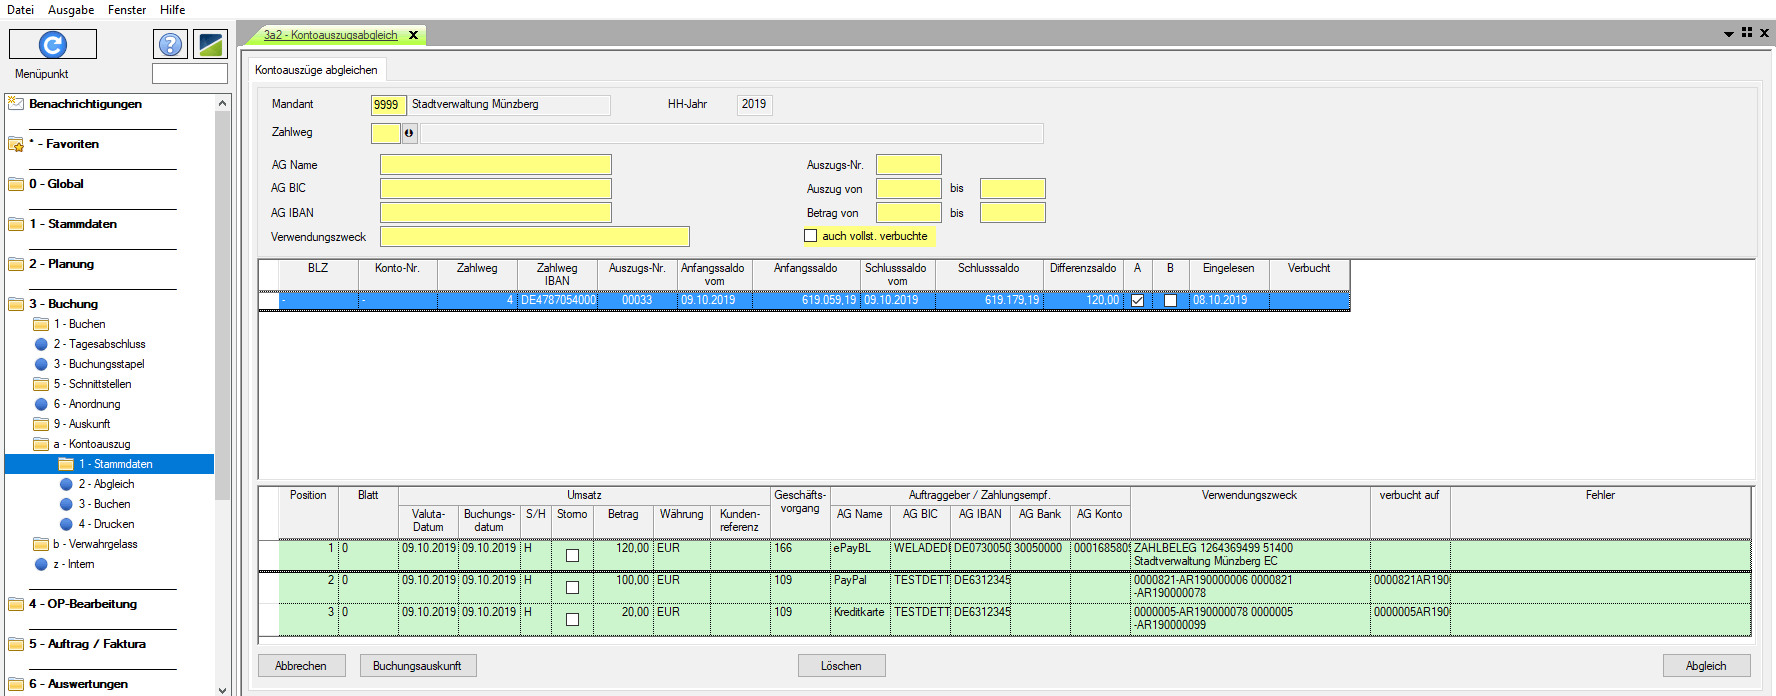Enable the 'auch vollst. verbuchte' checkbox
This screenshot has width=1776, height=696.
point(811,236)
